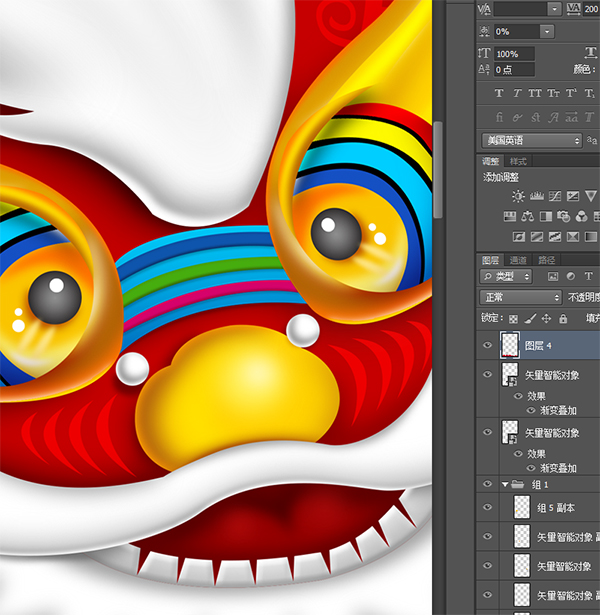
Task: Add an Invert adjustment
Action: point(518,237)
